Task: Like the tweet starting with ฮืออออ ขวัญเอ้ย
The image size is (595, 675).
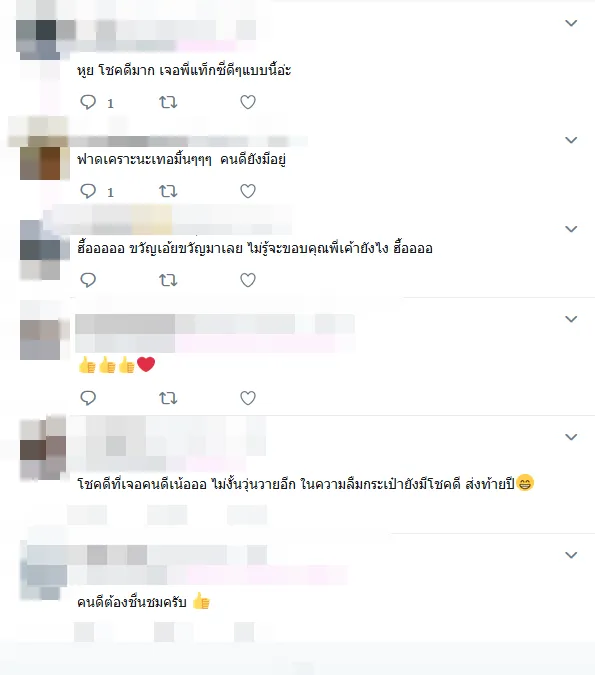Action: [x=248, y=280]
